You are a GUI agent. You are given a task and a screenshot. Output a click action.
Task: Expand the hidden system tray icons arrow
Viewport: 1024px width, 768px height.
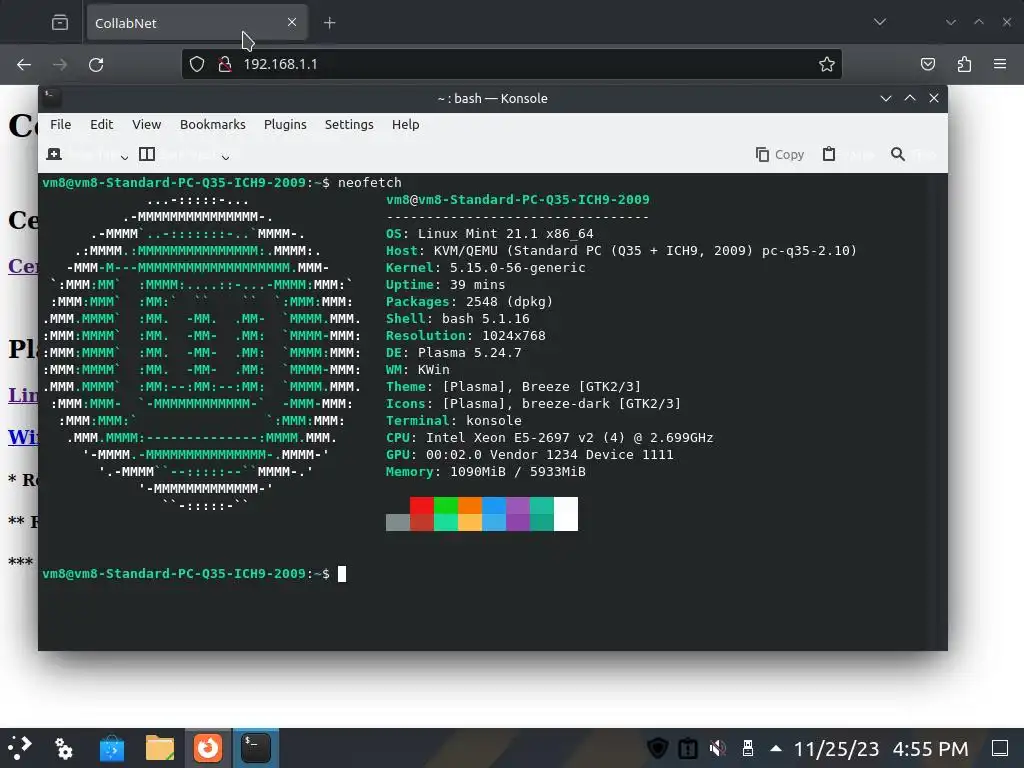[776, 748]
